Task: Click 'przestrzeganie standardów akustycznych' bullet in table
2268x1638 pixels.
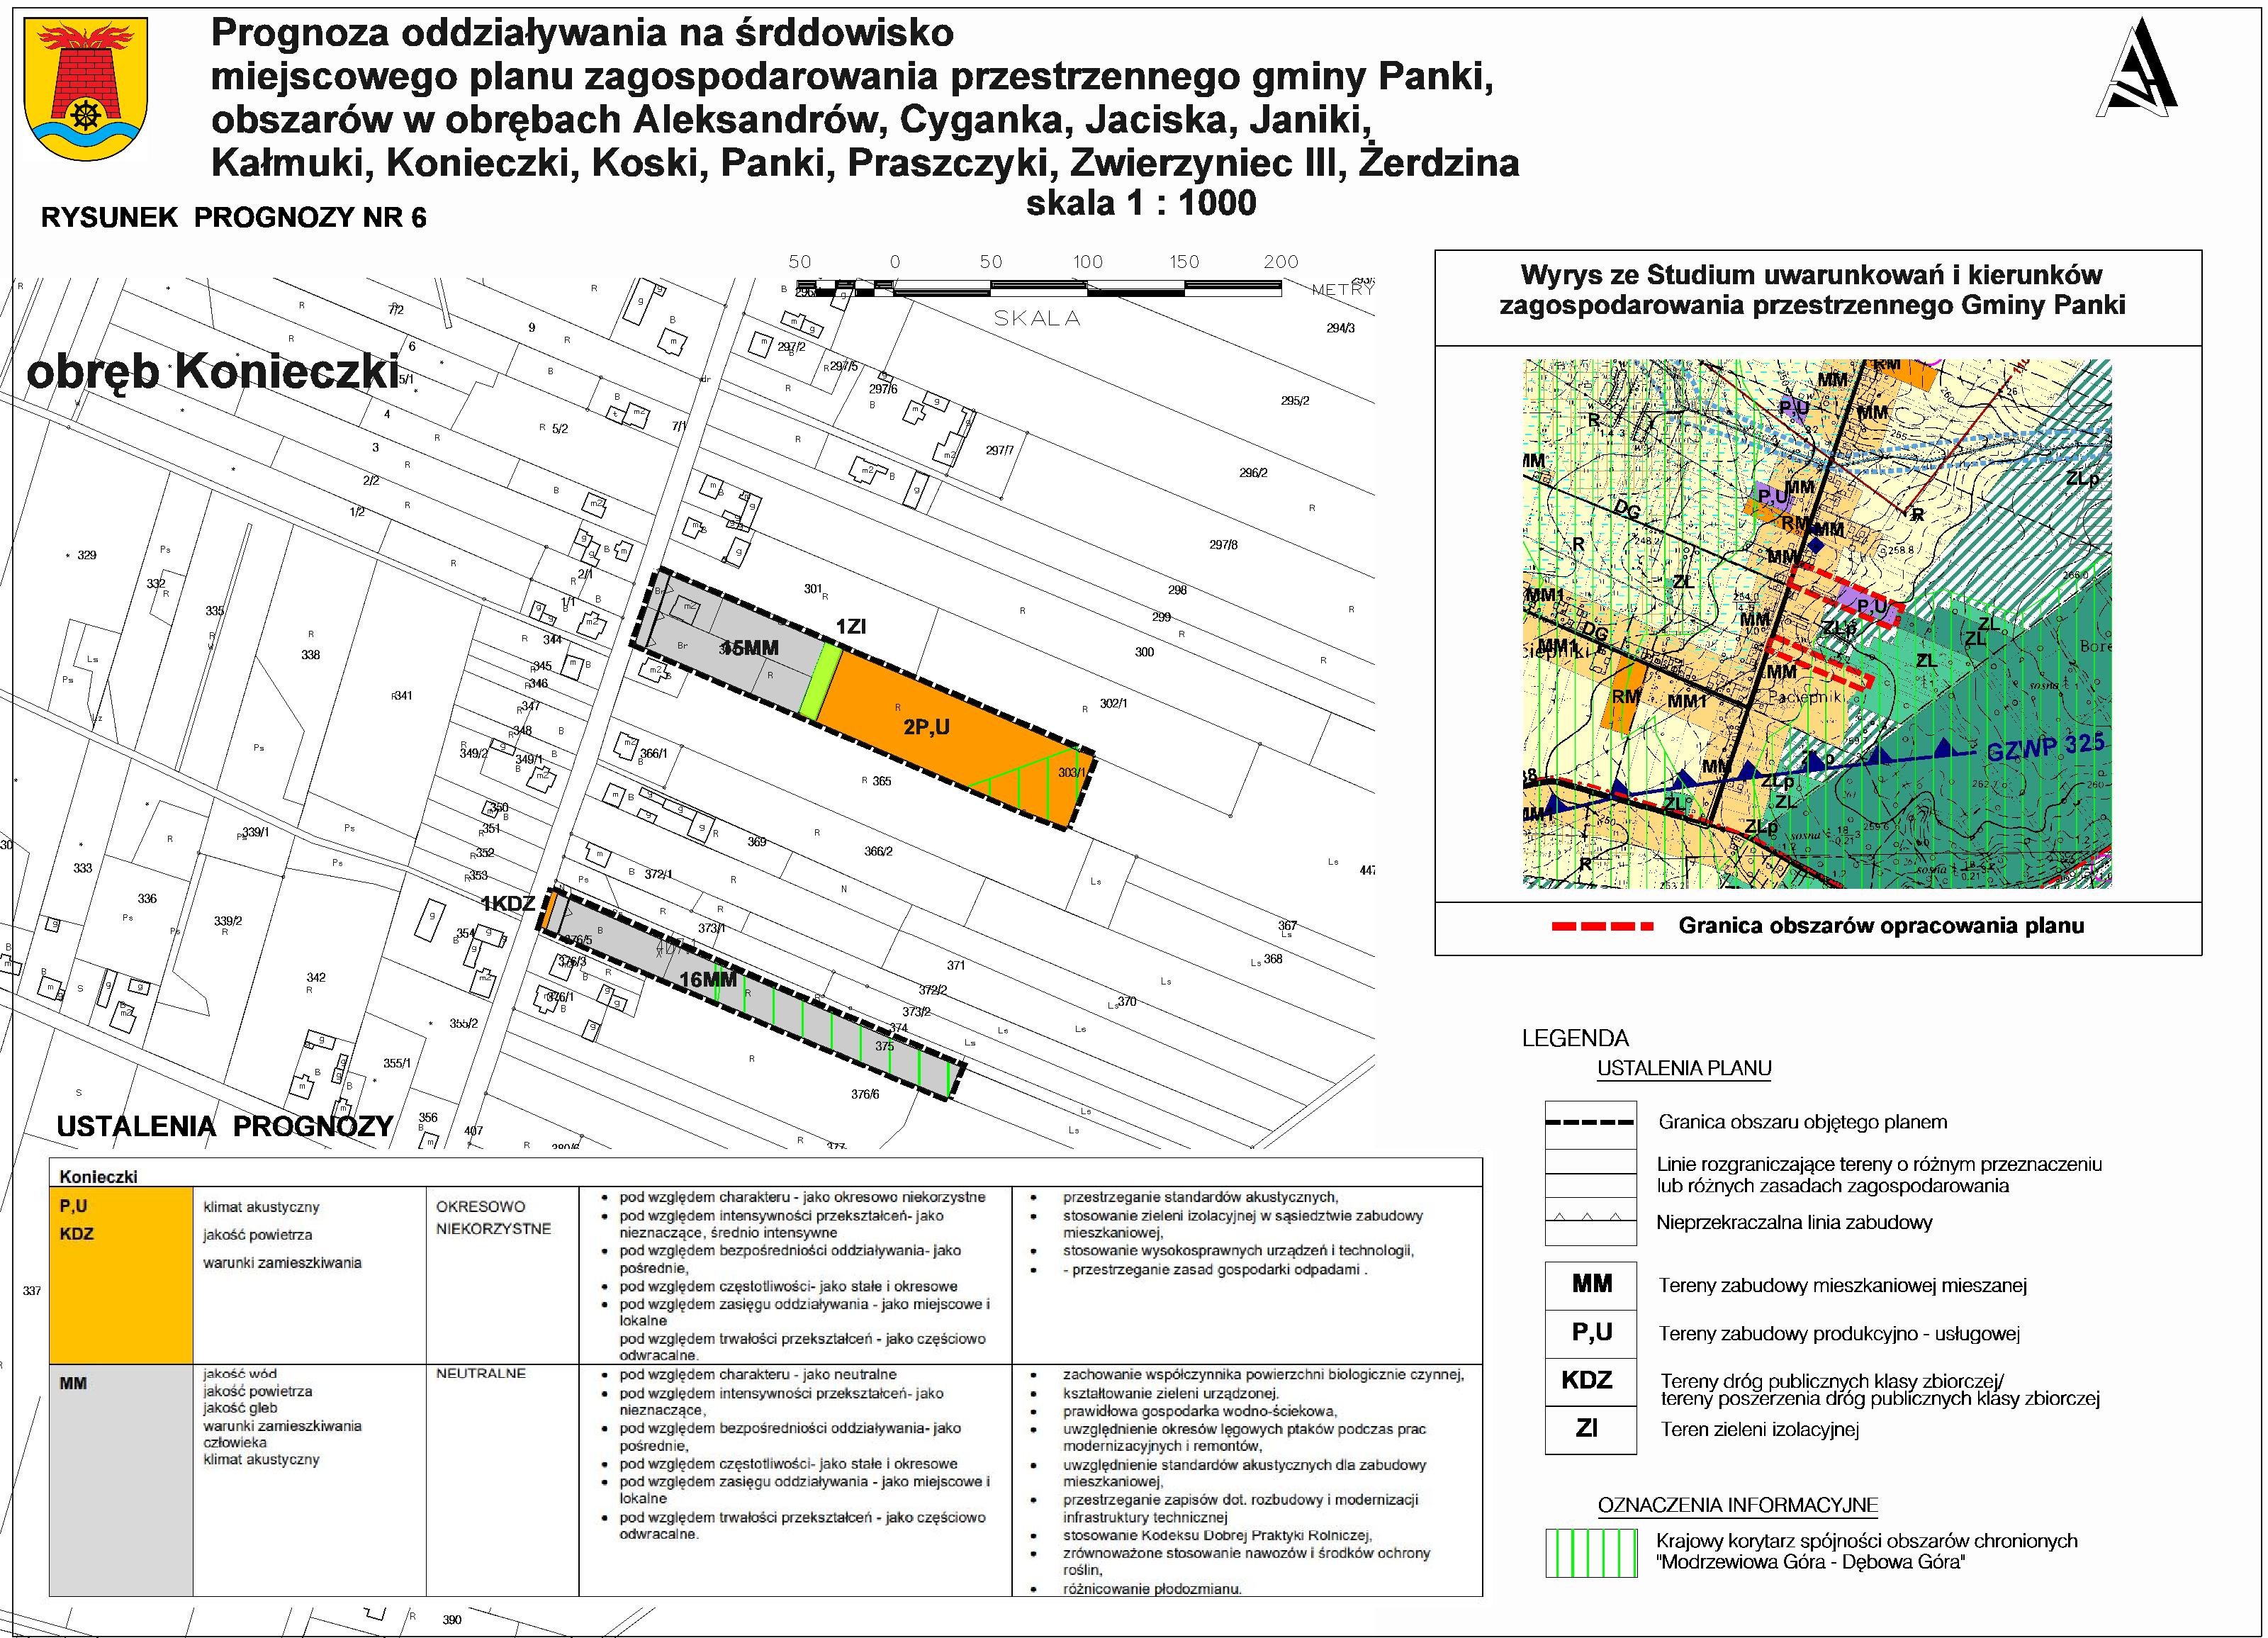Action: pos(1200,1197)
